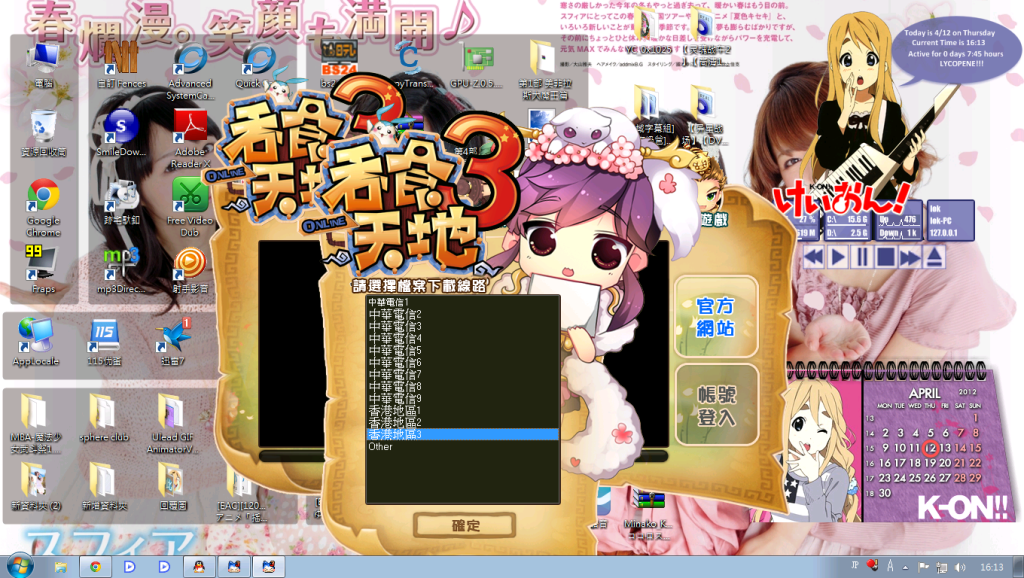Launch Google Chrome from the desktop shortcut
1024x578 pixels.
(44, 208)
